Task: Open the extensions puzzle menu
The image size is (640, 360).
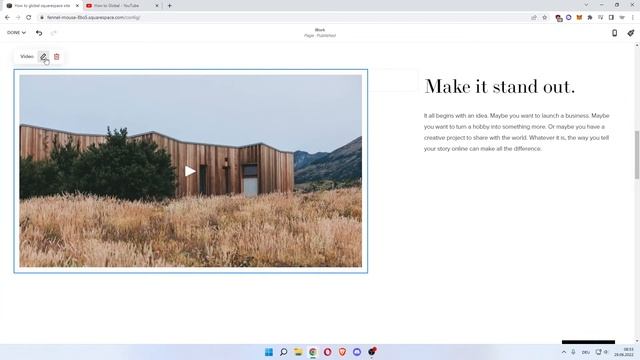Action: (590, 18)
